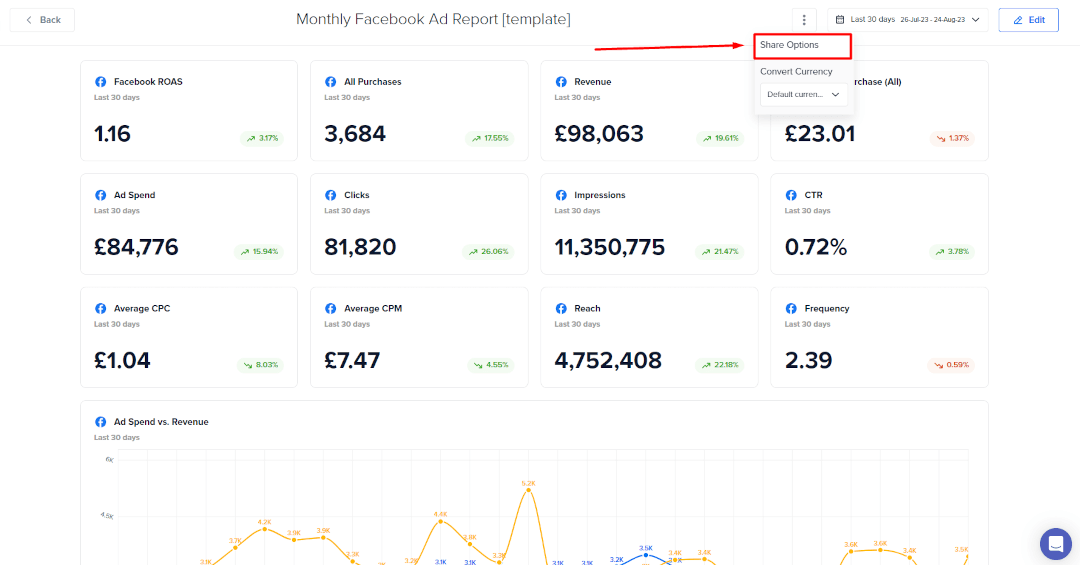Click Facebook icon on Average CPM card
This screenshot has height=565, width=1080.
(x=331, y=309)
